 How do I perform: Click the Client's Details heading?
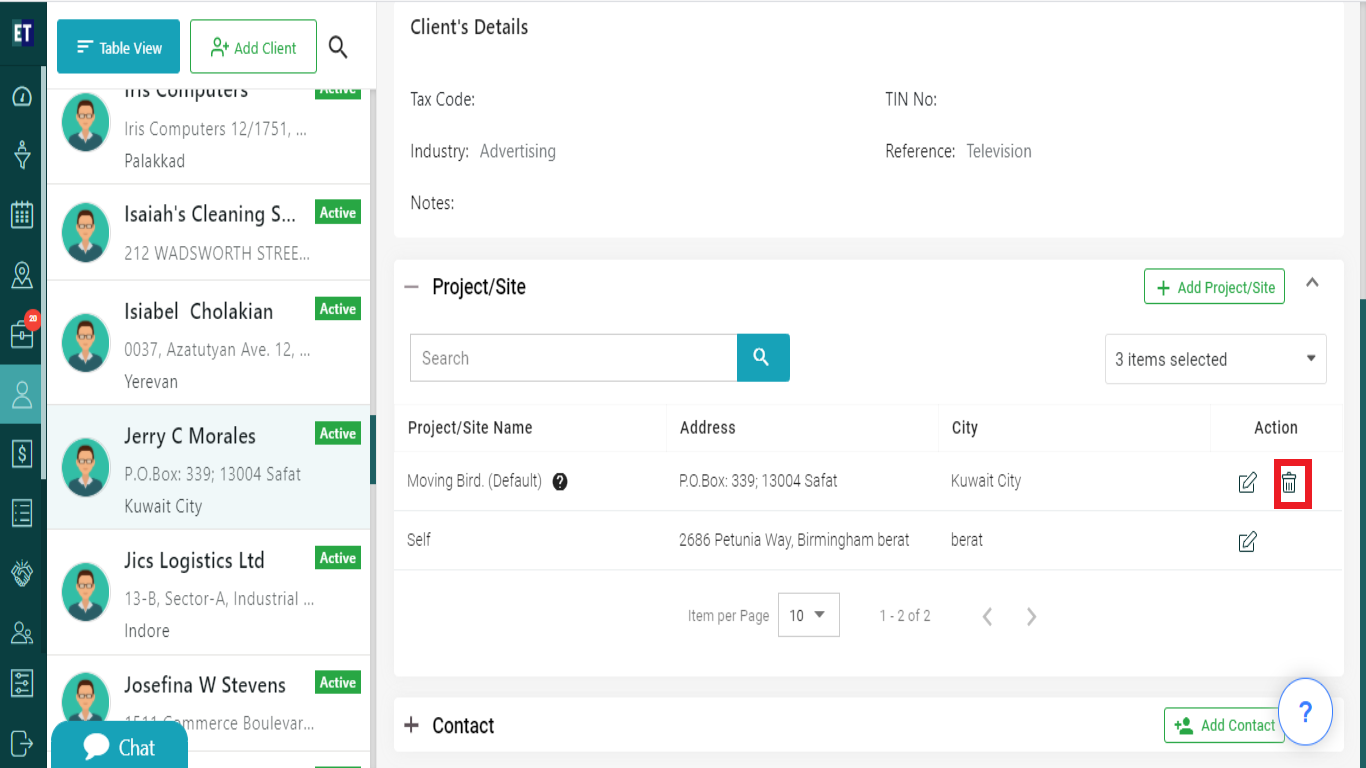click(x=469, y=27)
